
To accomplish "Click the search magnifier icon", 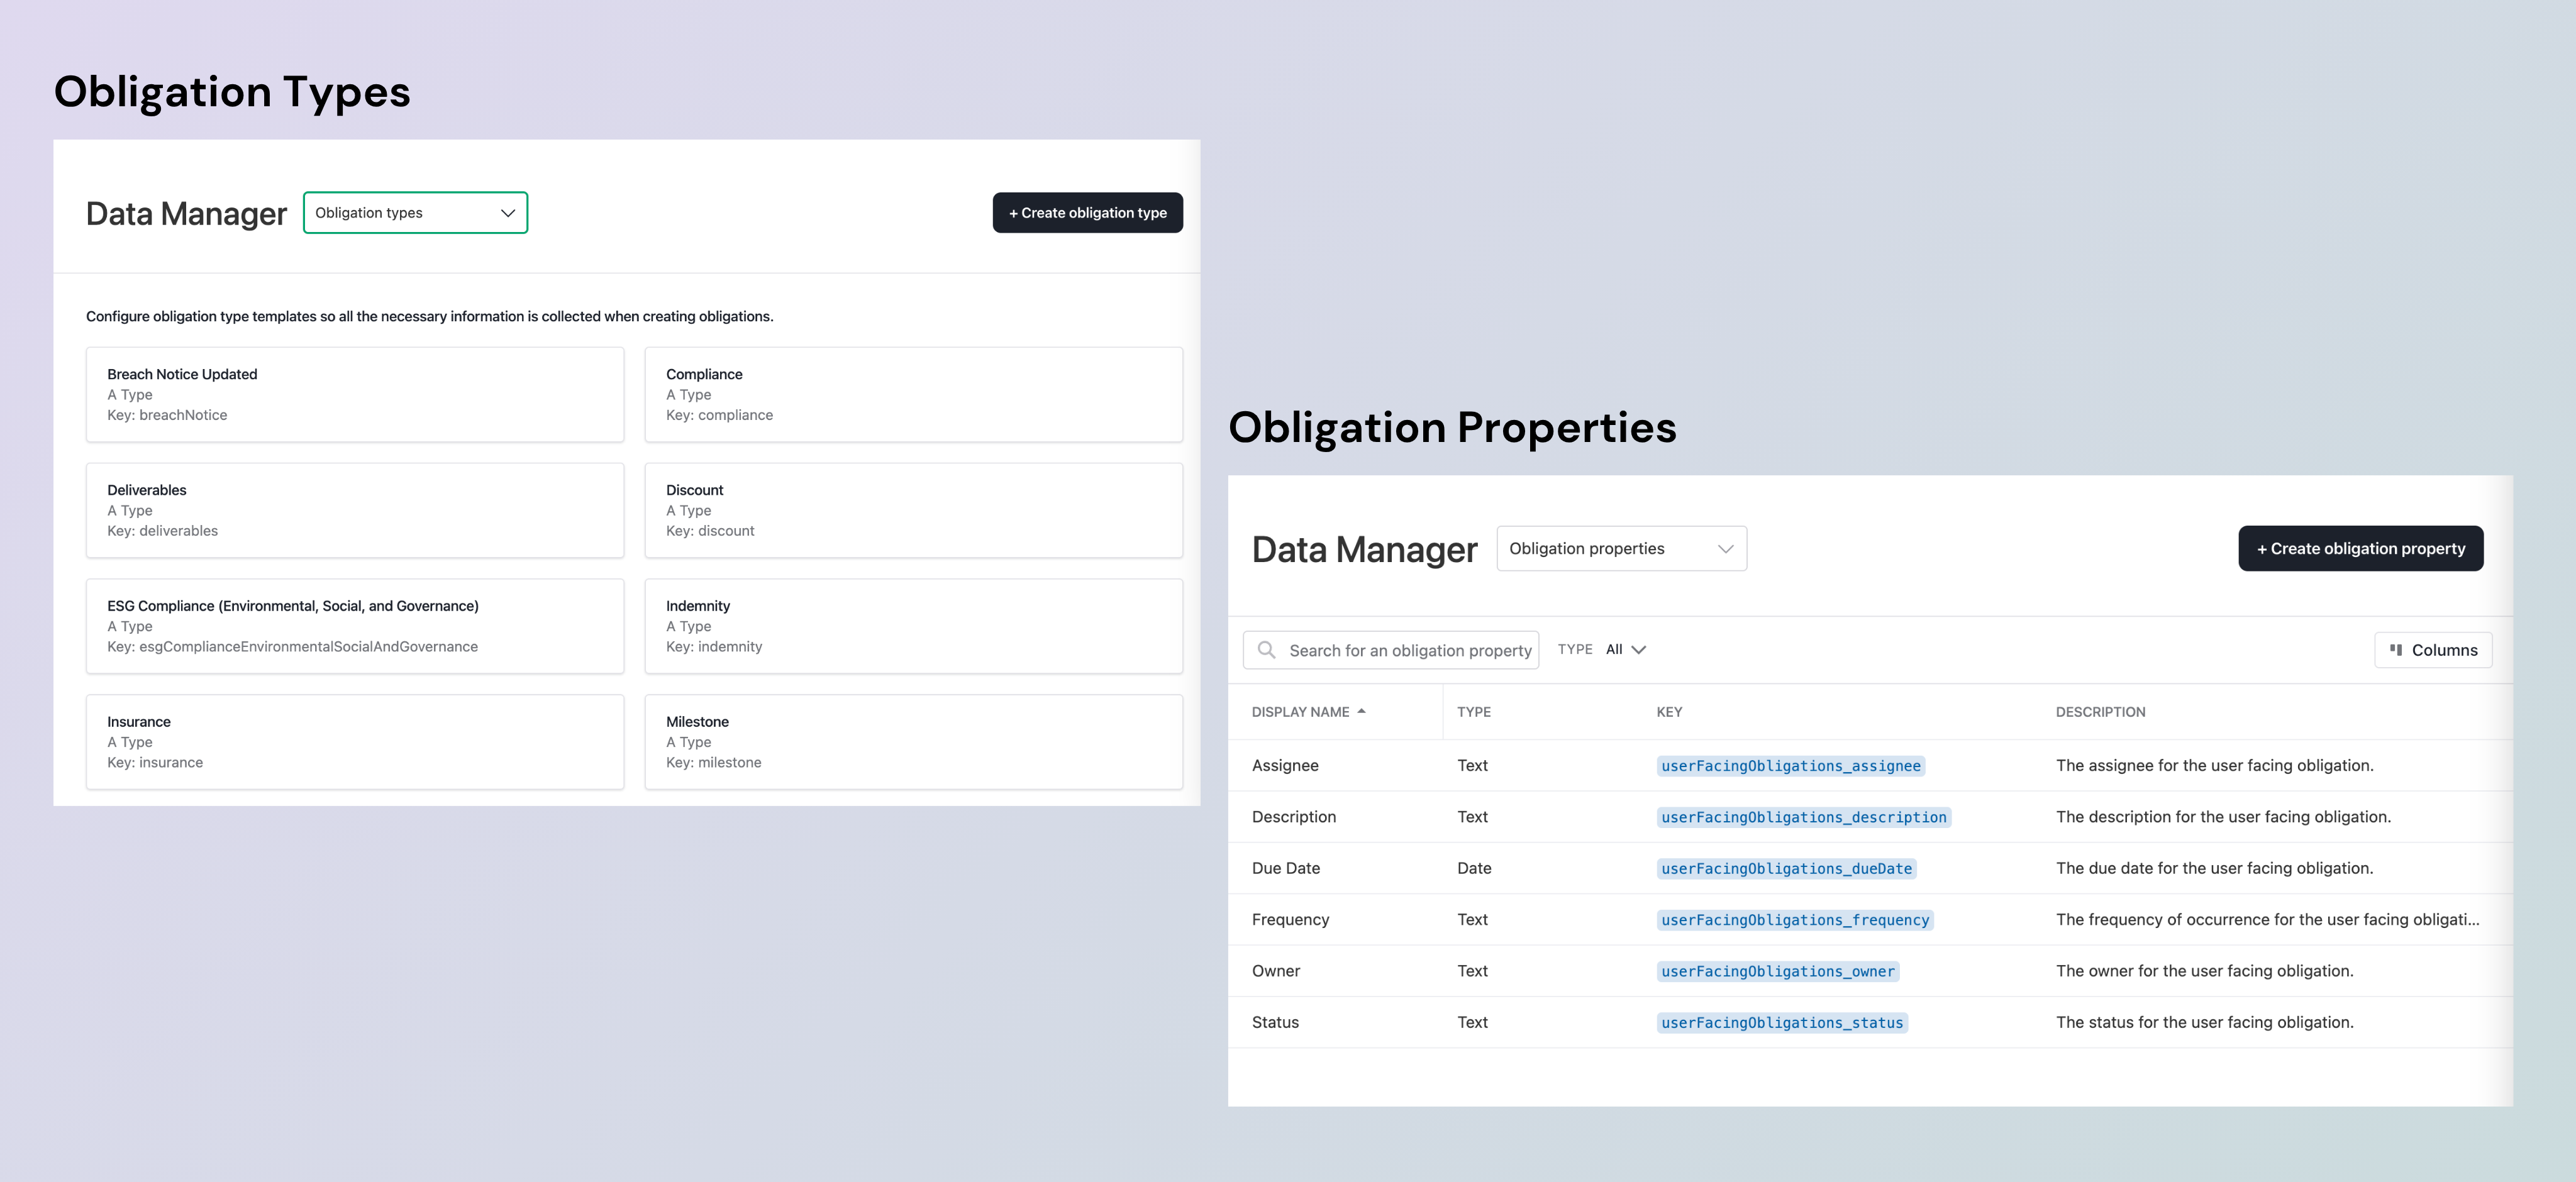I will point(1266,650).
